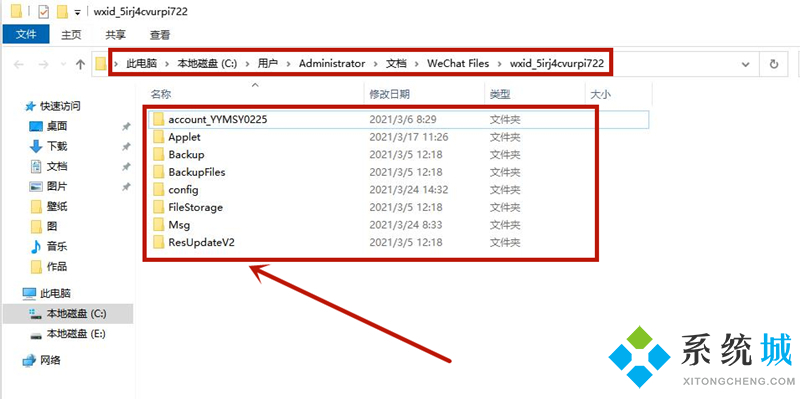Click 本地磁盘 (C:) in the address path
Screen dimensions: 800x399
pyautogui.click(x=207, y=64)
